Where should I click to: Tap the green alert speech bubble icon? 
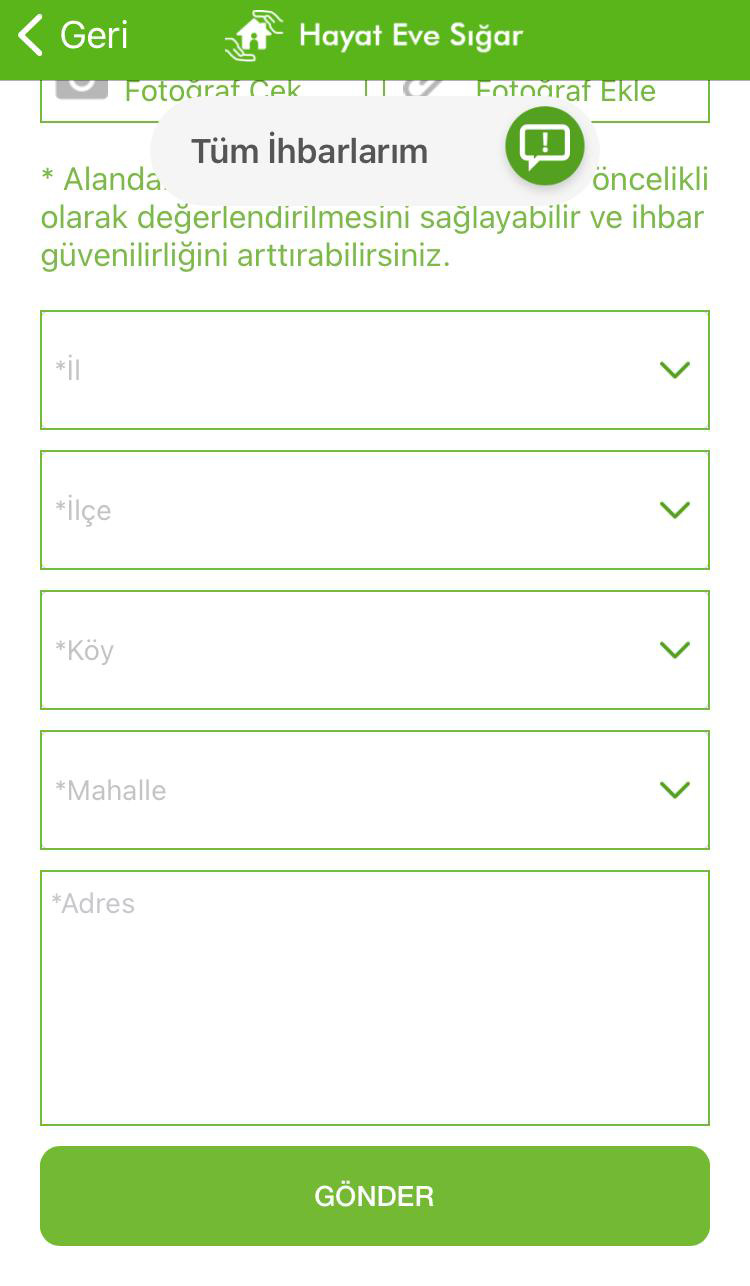coord(545,145)
